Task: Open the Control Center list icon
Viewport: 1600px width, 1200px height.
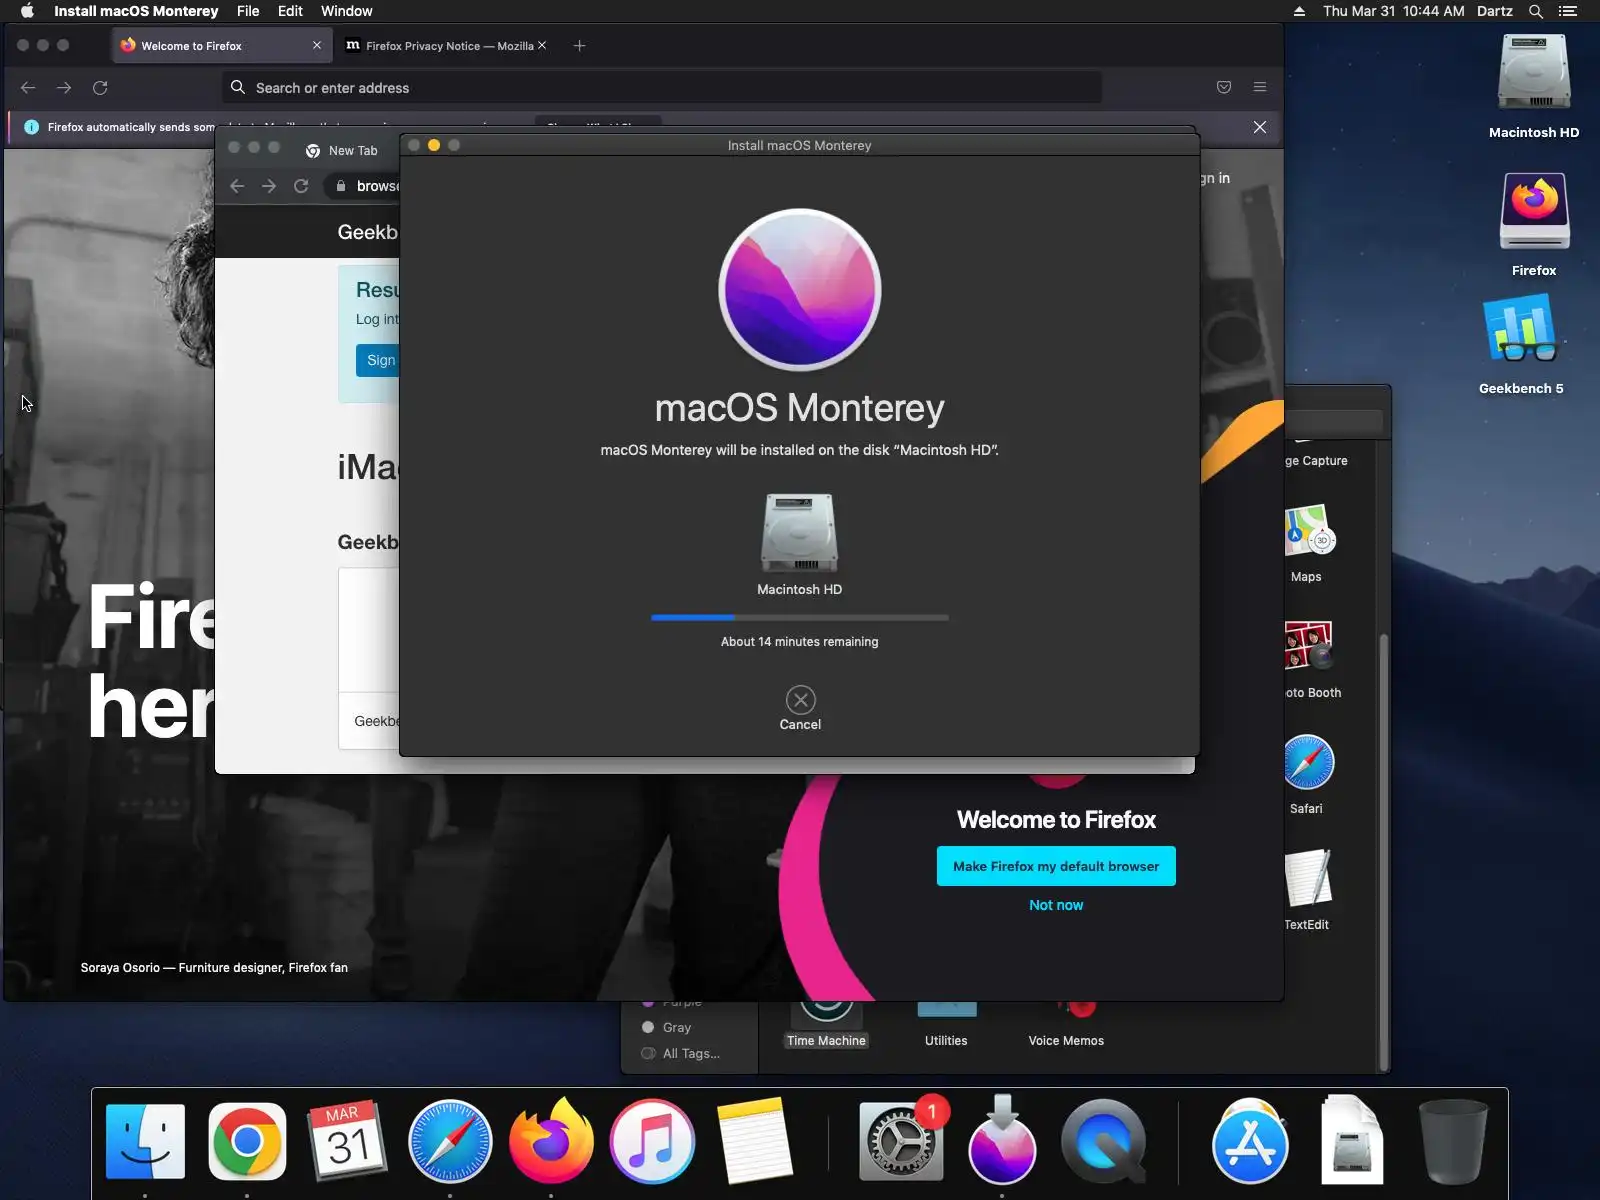Action: (1568, 11)
